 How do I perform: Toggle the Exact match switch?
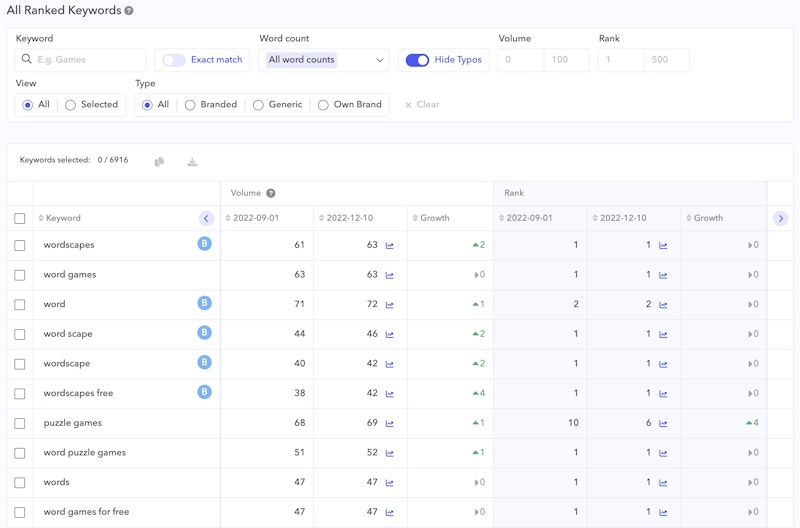coord(174,60)
